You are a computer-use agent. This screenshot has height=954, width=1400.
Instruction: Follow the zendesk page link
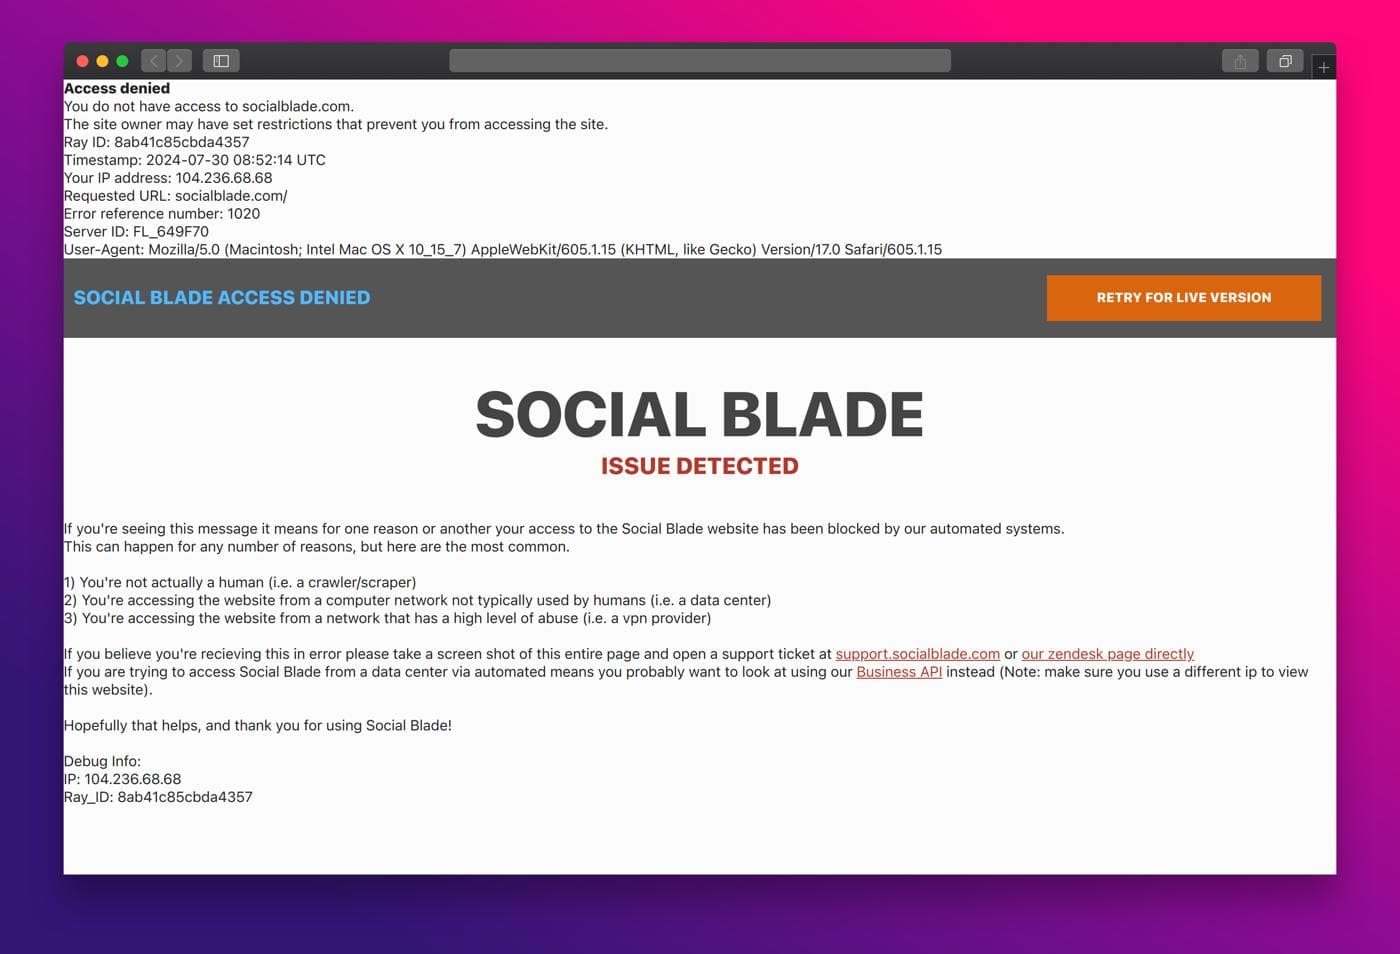pyautogui.click(x=1107, y=653)
